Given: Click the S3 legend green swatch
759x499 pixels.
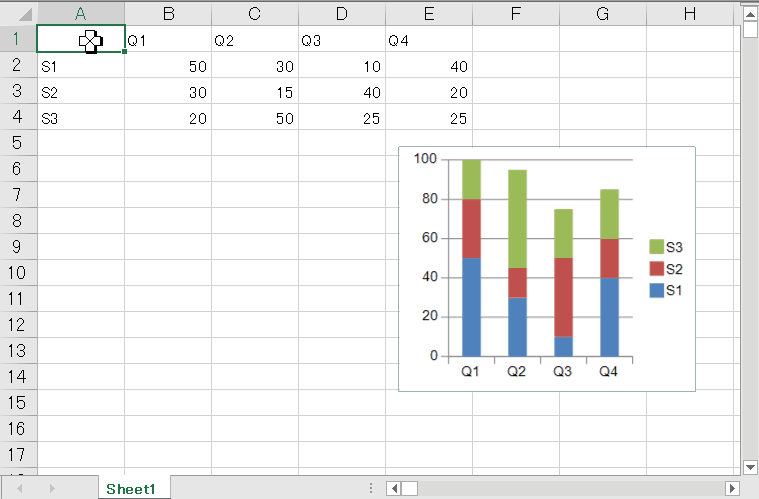Looking at the screenshot, I should (656, 246).
